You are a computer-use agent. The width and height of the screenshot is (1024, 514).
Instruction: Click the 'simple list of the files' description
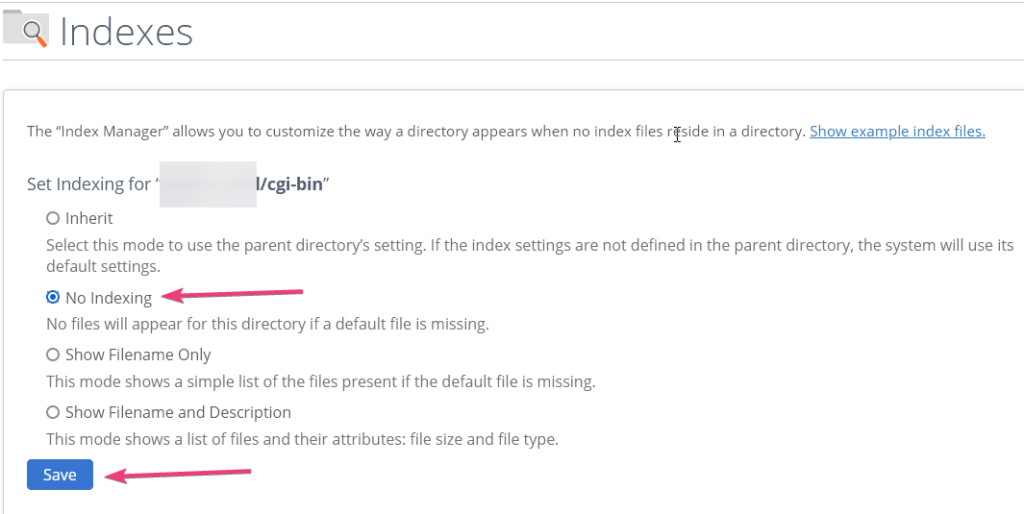coord(321,381)
